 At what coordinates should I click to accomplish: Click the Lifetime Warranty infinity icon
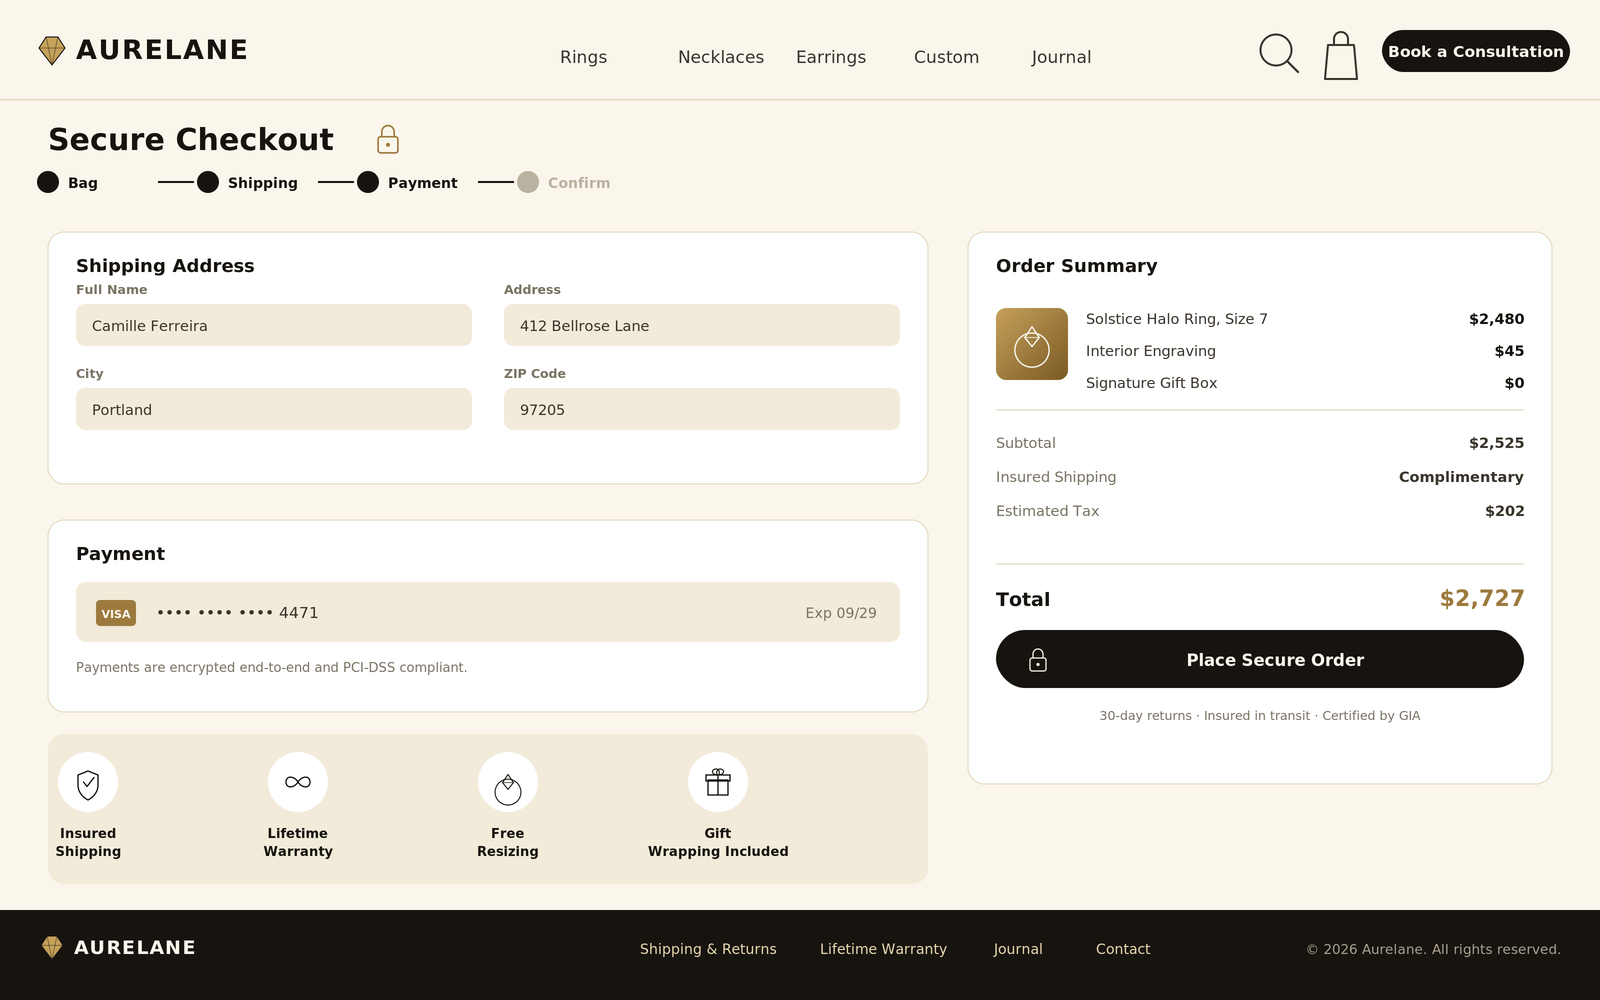coord(298,782)
